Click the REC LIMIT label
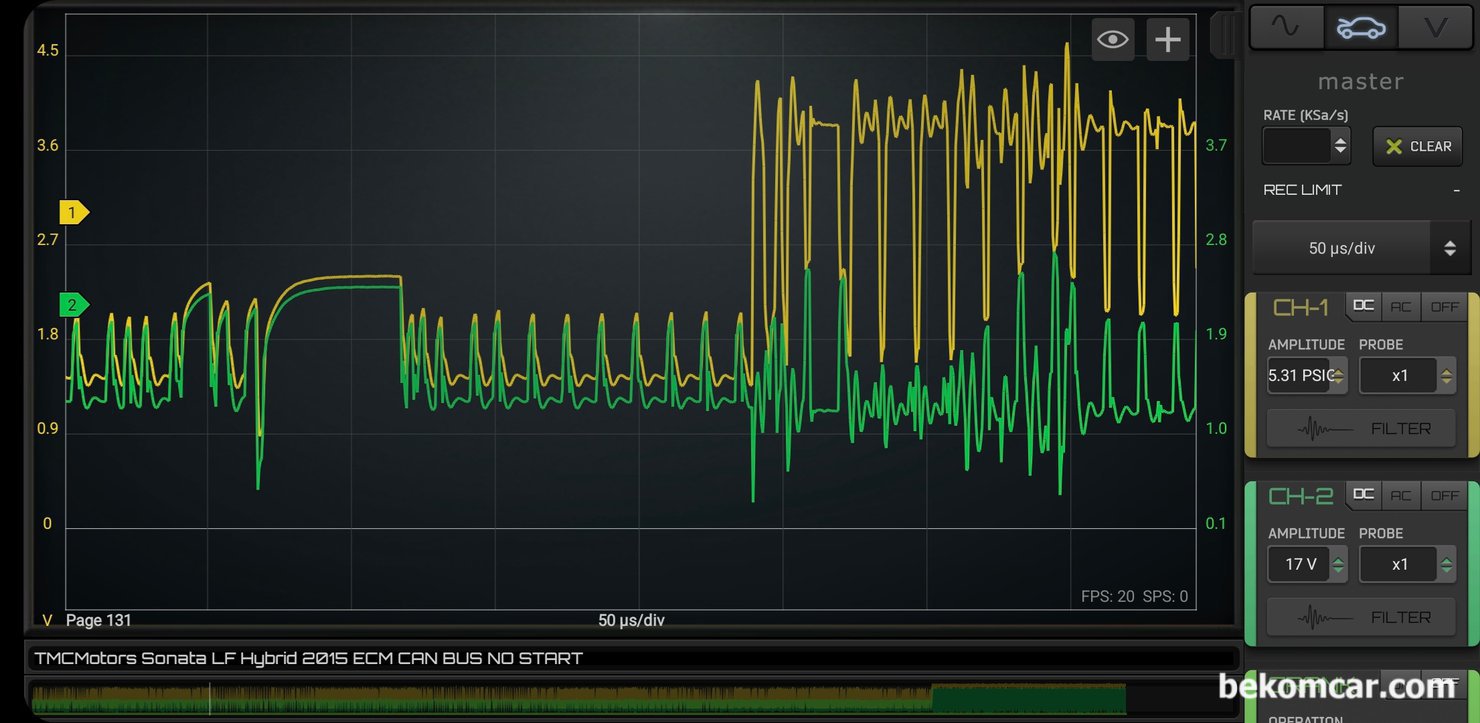This screenshot has height=723, width=1480. [x=1302, y=190]
